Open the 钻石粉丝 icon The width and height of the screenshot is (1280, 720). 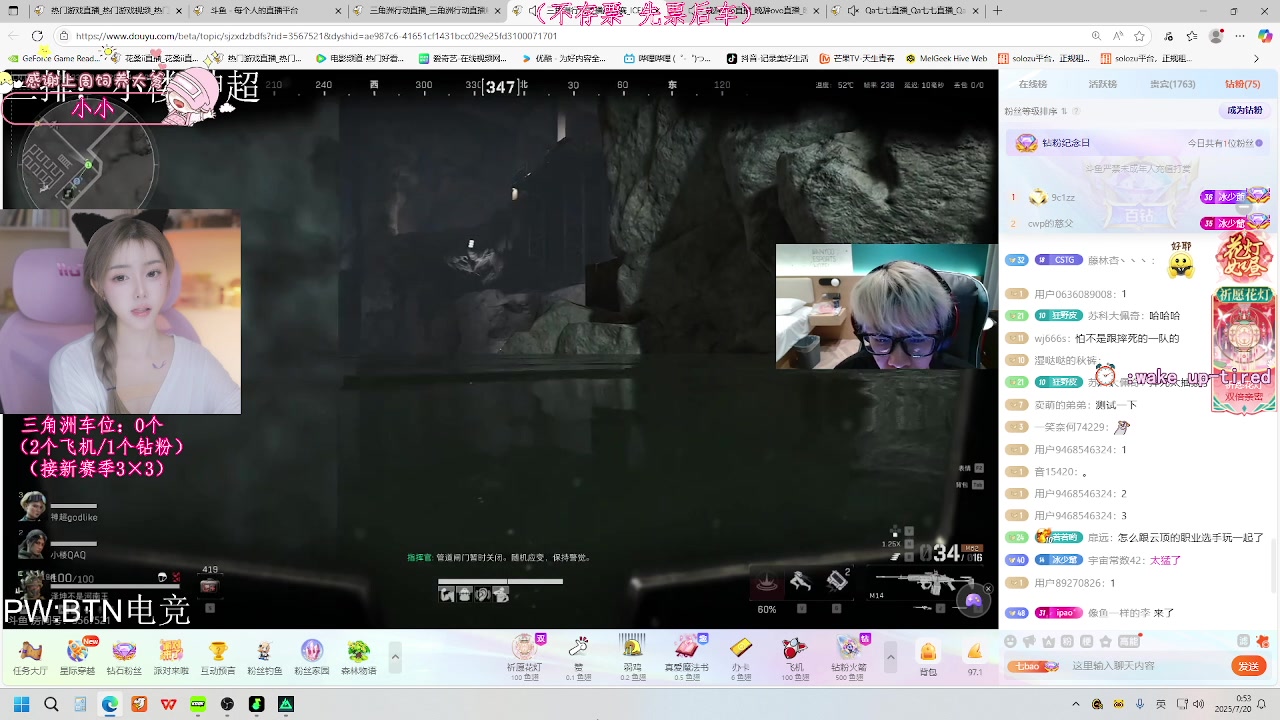124,657
